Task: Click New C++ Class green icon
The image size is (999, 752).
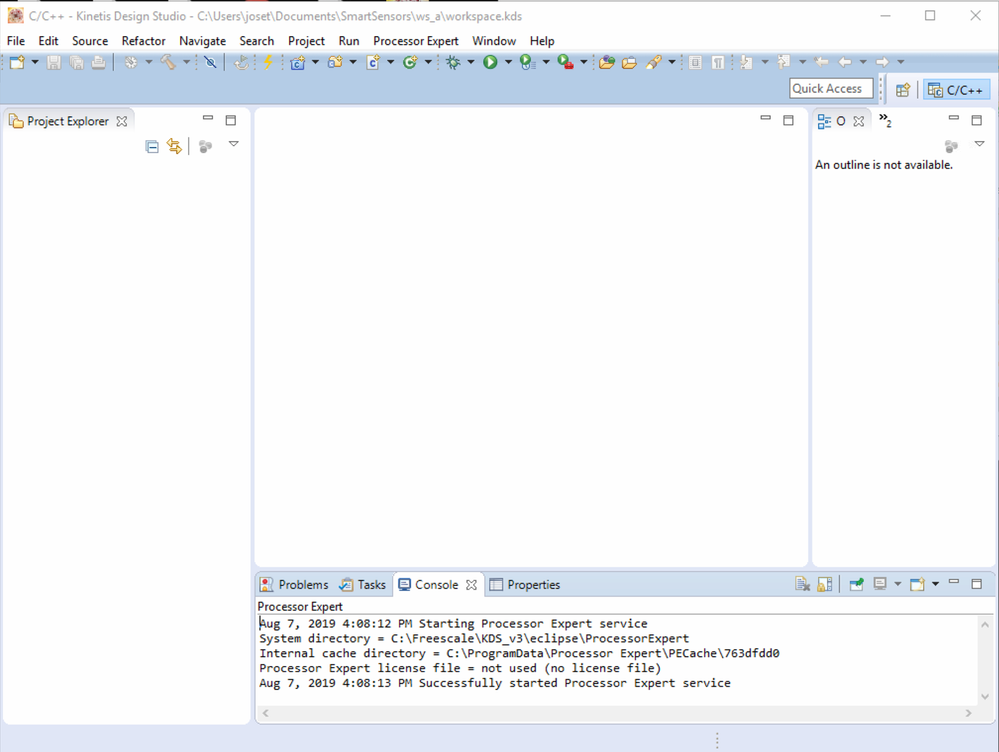Action: 410,62
